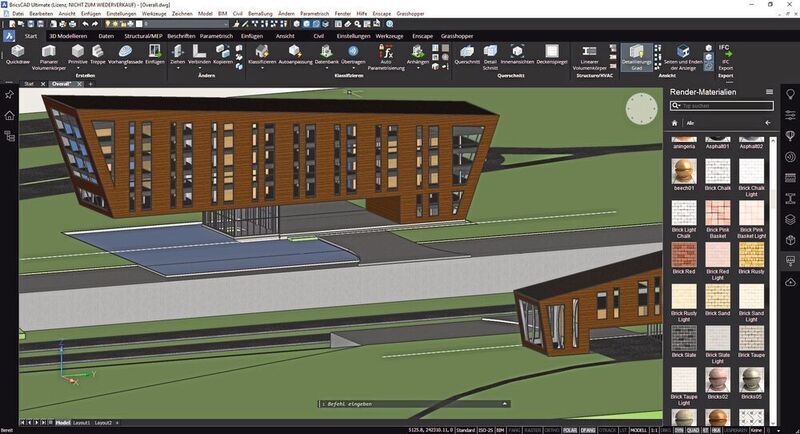The image size is (800, 434).
Task: Switch to the Structural/MEP ribbon tab
Action: coord(142,34)
